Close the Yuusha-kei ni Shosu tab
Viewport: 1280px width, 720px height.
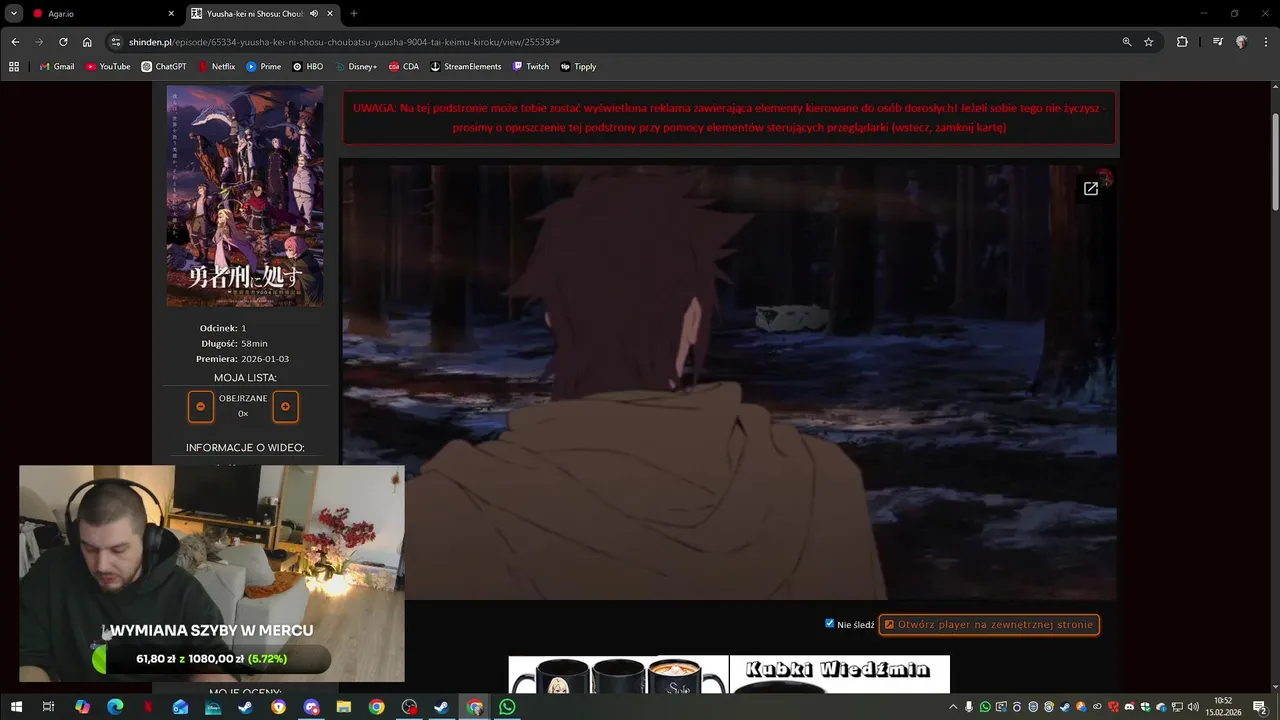tap(330, 14)
